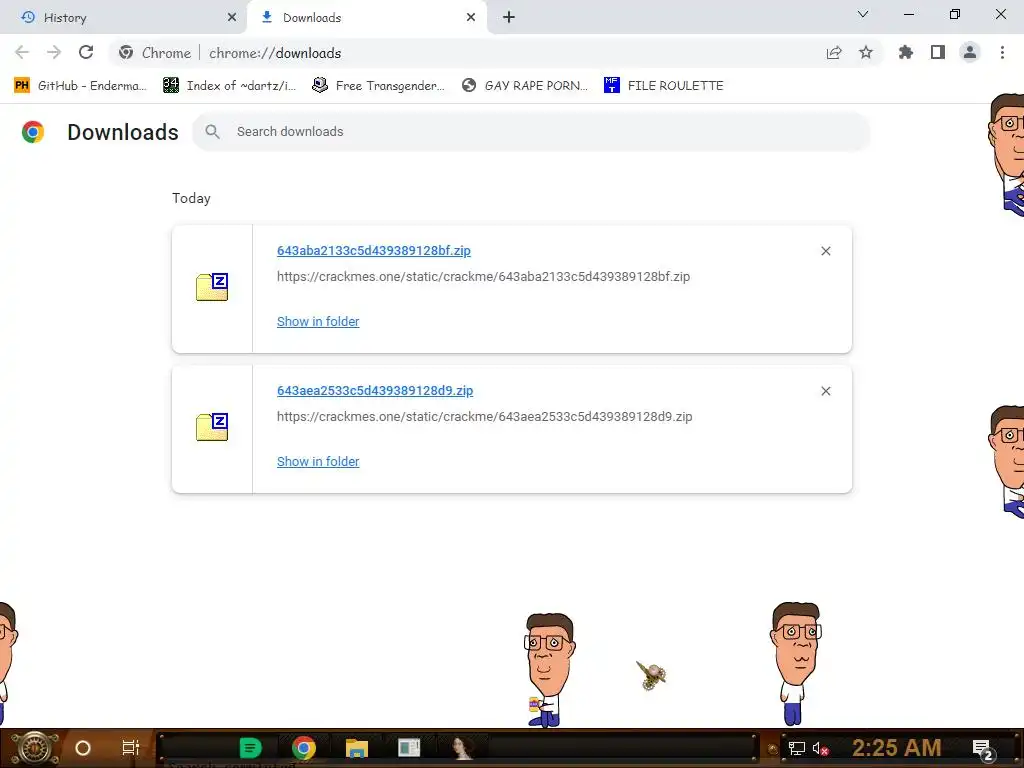1024x768 pixels.
Task: Reload the downloads page
Action: [x=86, y=53]
